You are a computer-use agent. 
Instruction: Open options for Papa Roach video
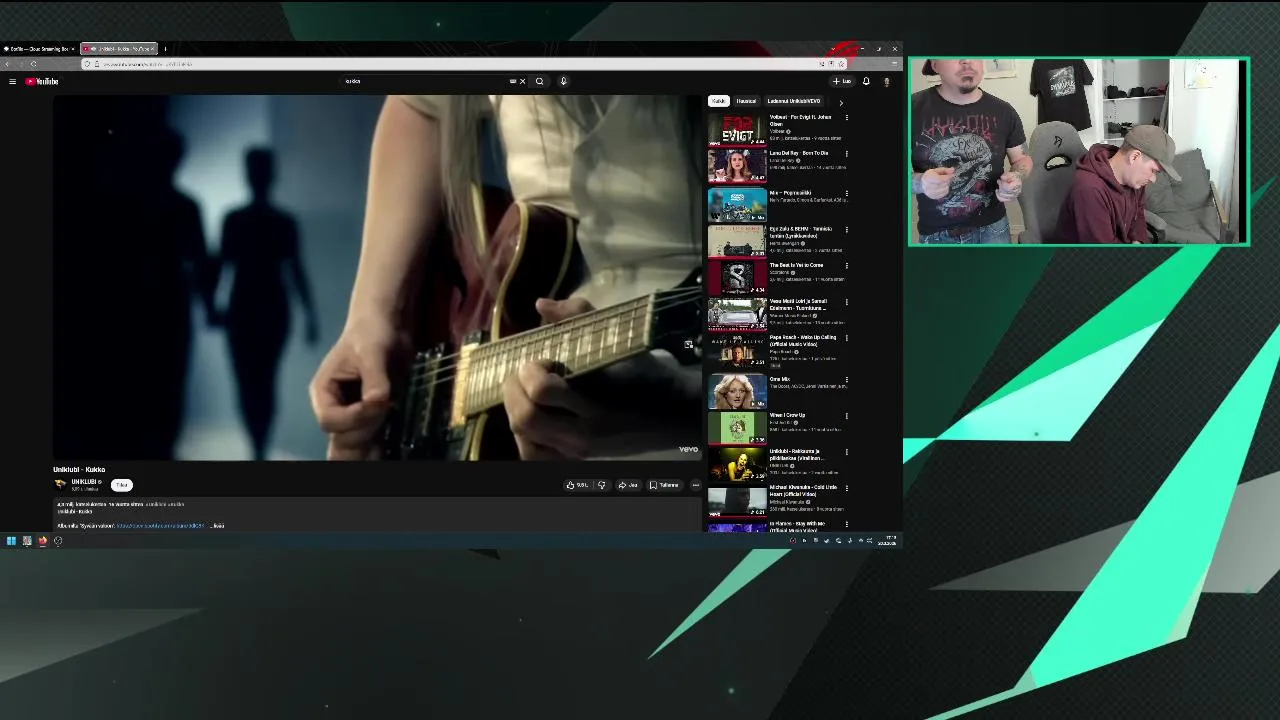pyautogui.click(x=847, y=338)
